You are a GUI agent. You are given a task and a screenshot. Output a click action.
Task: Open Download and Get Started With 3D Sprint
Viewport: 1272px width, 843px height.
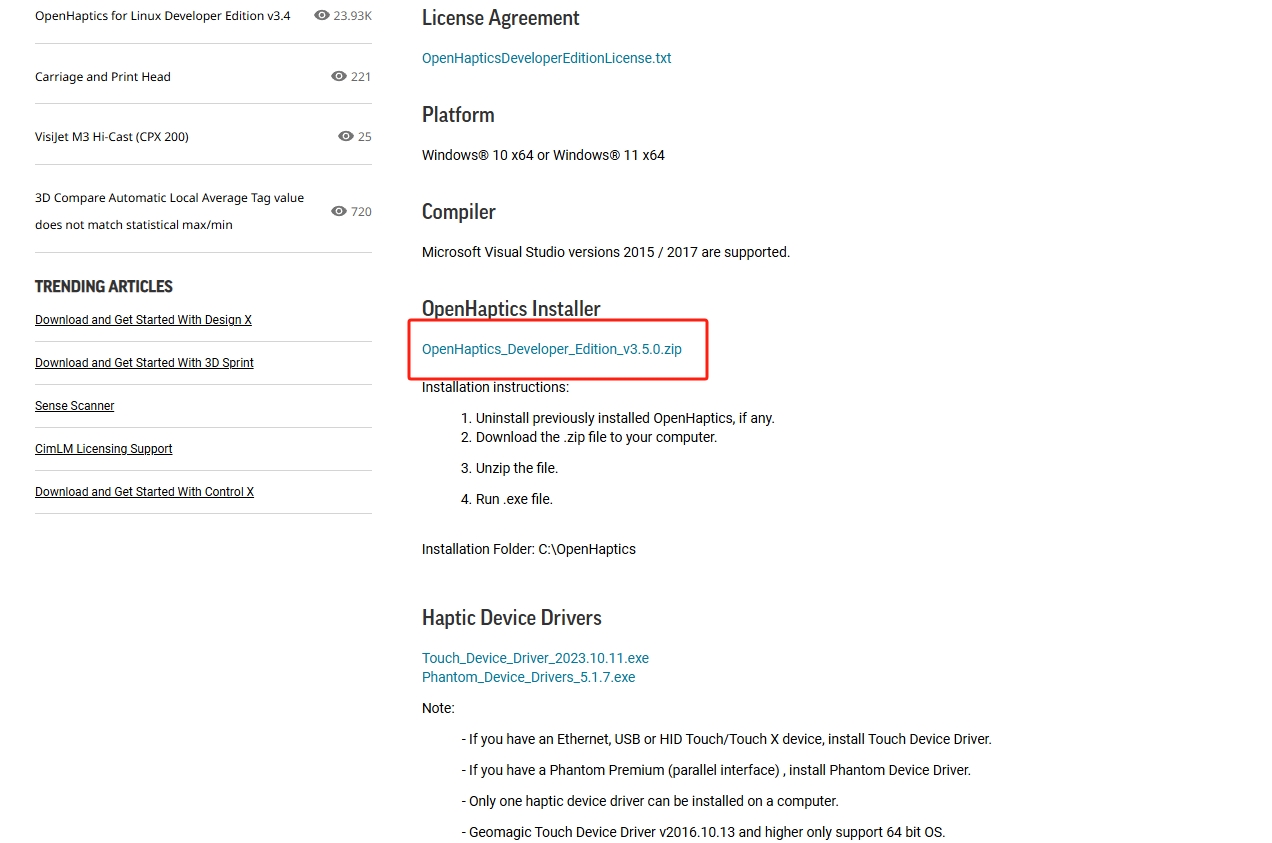tap(144, 363)
